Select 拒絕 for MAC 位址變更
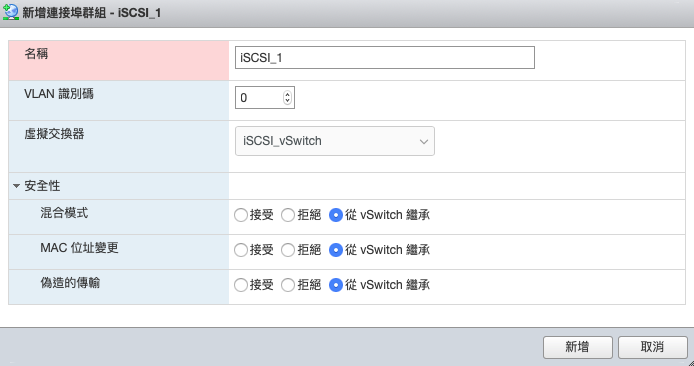694x366 pixels. point(288,250)
